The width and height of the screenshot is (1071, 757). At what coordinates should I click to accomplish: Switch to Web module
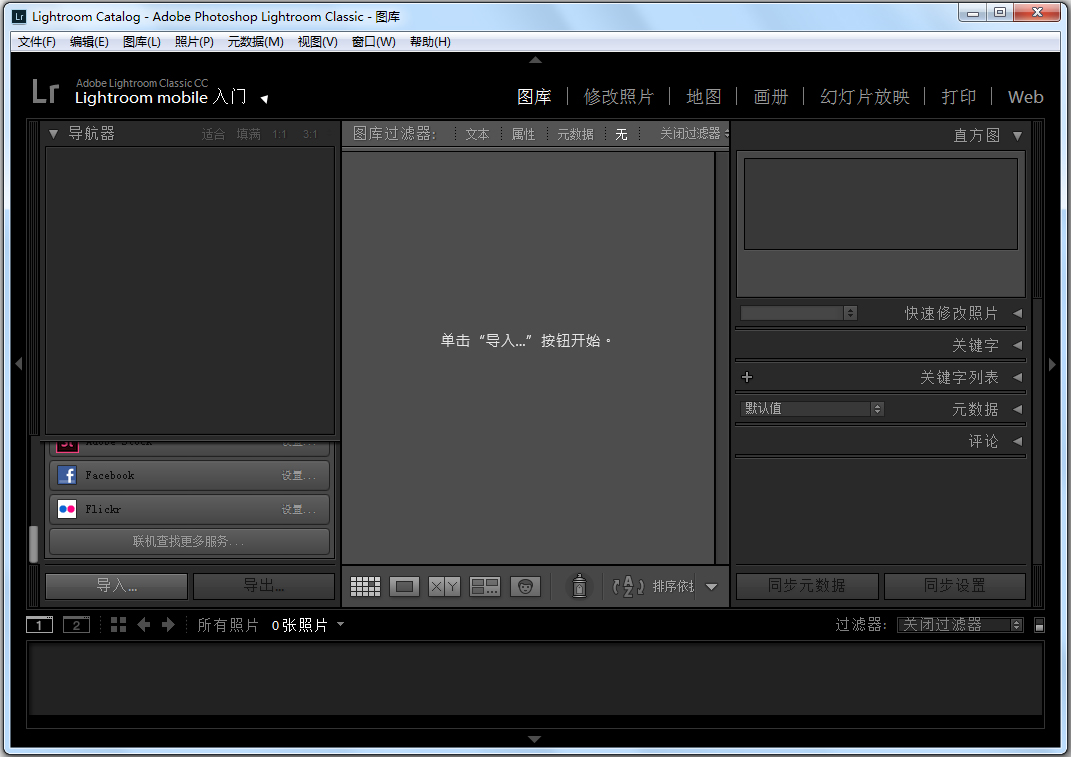tap(1025, 96)
